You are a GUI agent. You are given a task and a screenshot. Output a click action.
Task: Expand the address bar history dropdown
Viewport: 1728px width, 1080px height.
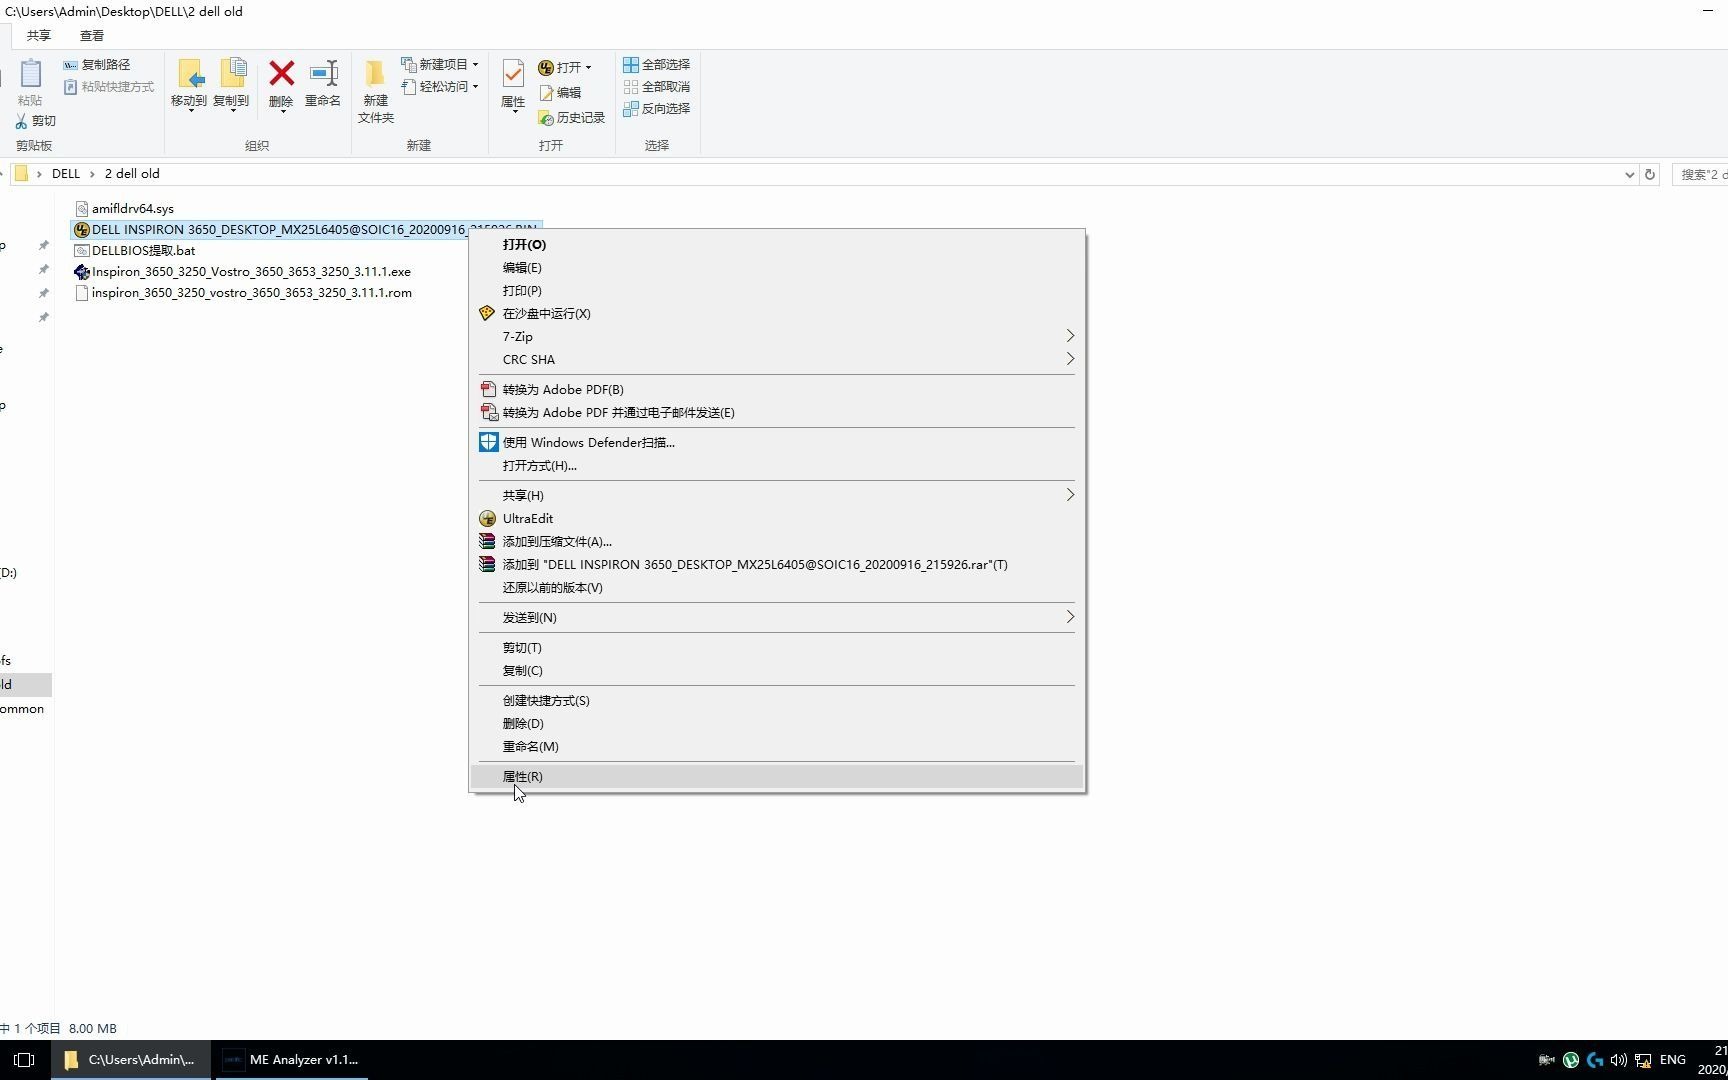point(1630,174)
